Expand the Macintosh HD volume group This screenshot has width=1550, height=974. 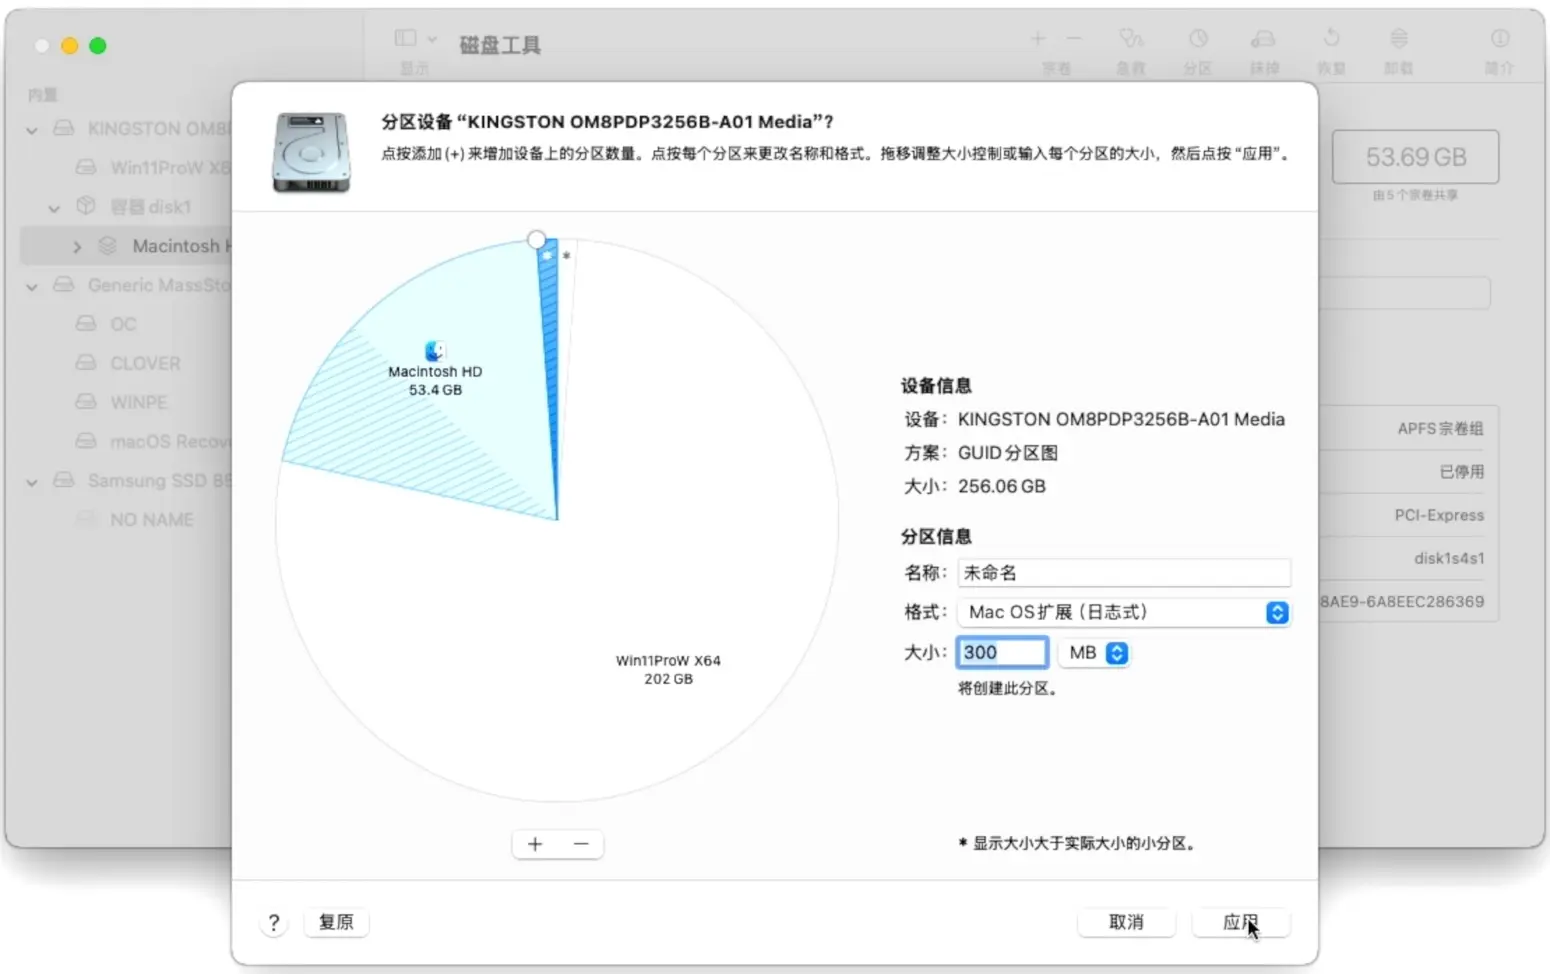pyautogui.click(x=77, y=246)
